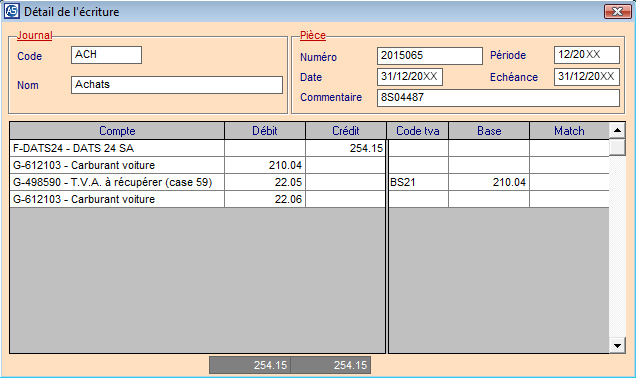The image size is (636, 378).
Task: Select the journal Code field ACH
Action: click(x=106, y=55)
